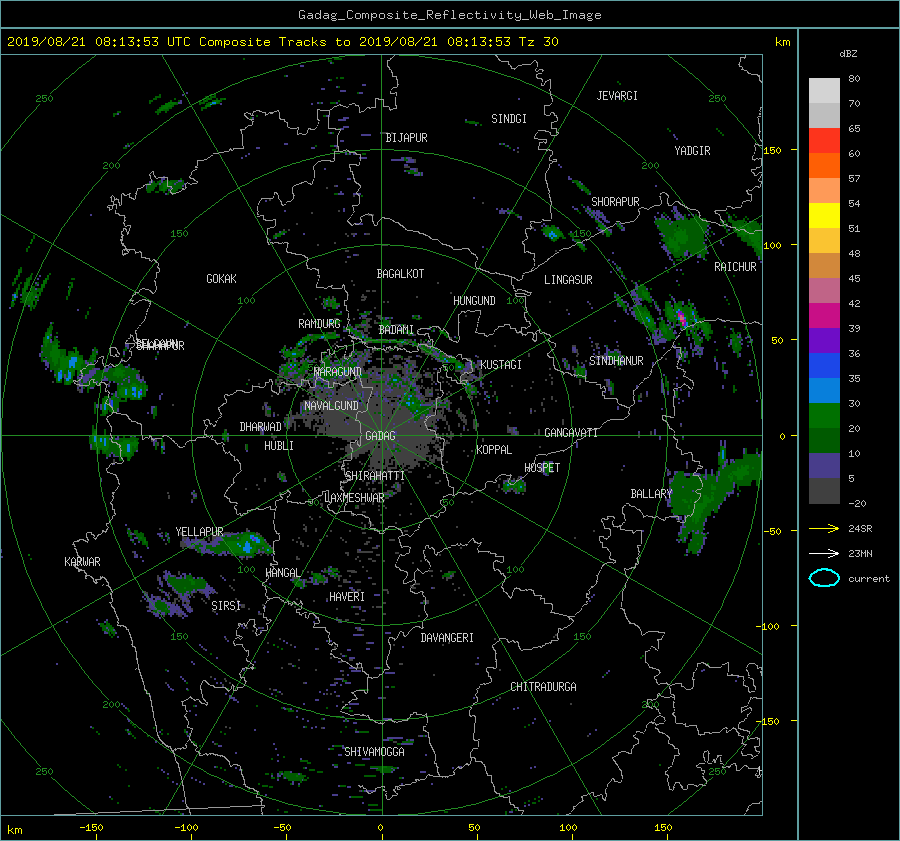Select the purple 36–39 dBZ color swatch
Screen dimensions: 900x841
click(x=824, y=340)
